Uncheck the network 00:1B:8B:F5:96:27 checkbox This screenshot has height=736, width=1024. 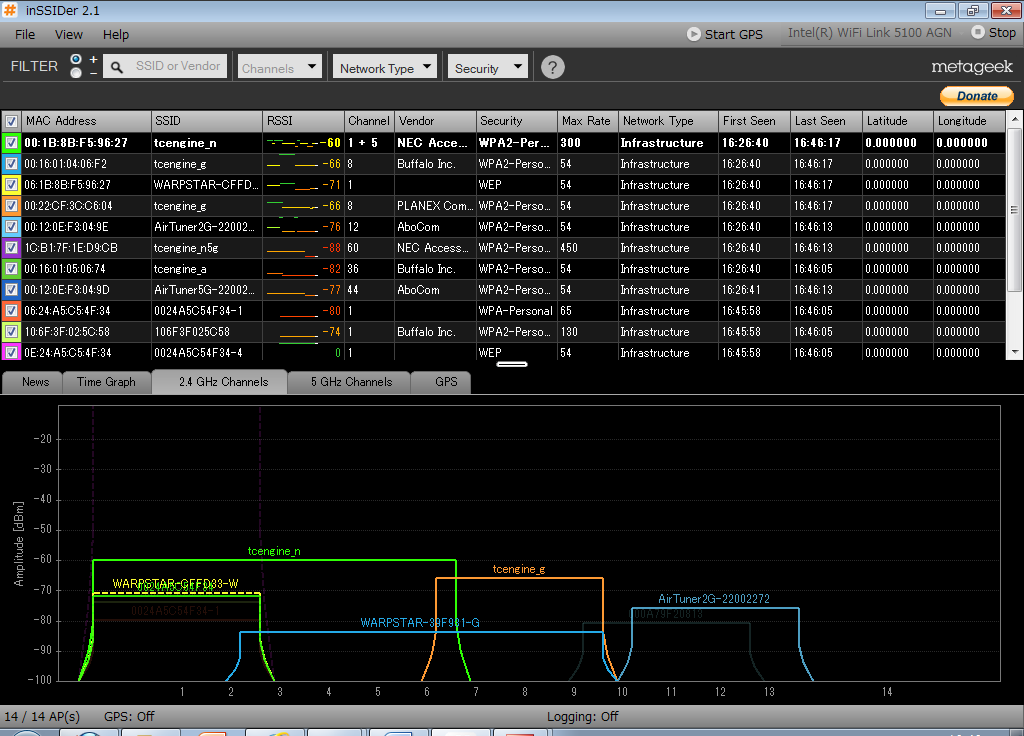(11, 143)
